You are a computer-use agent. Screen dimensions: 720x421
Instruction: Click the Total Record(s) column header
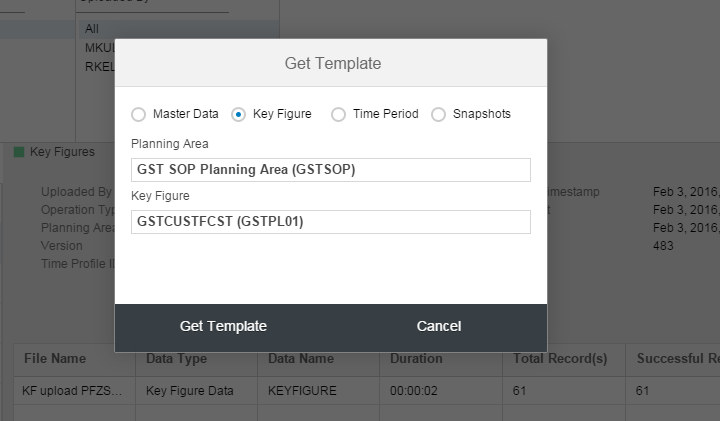pos(564,359)
